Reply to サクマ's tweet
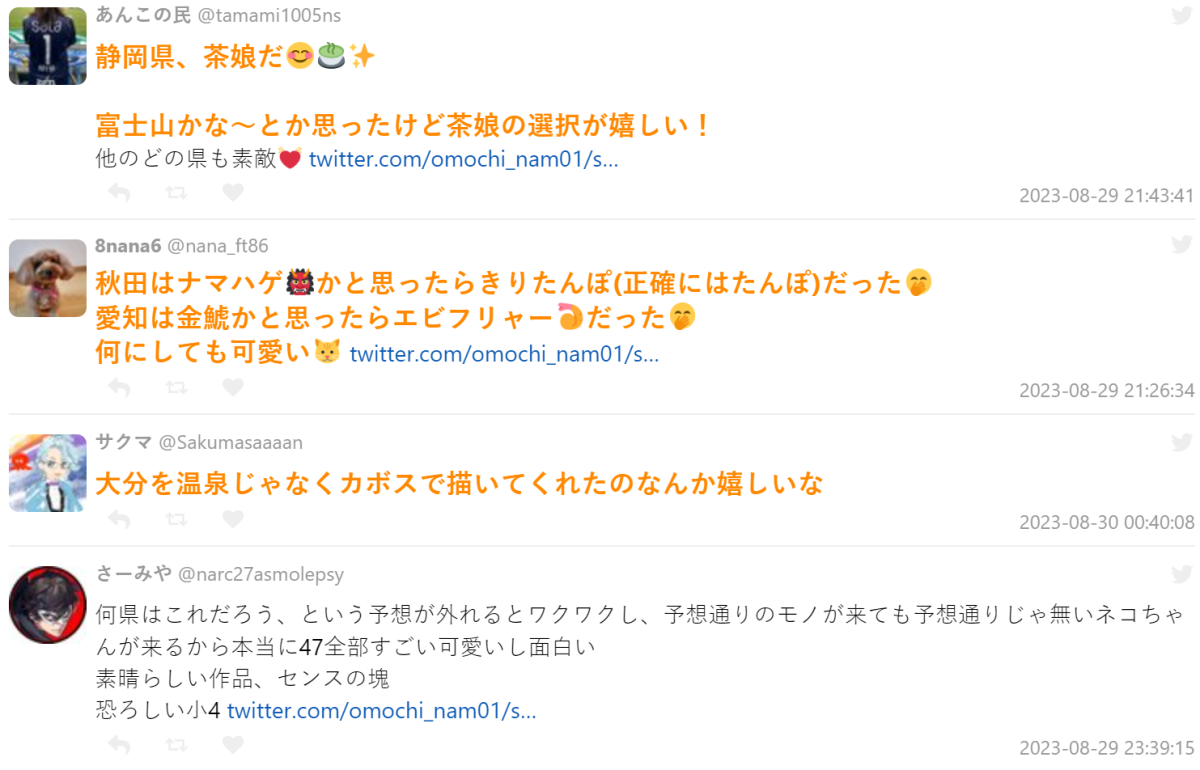This screenshot has width=1200, height=770. coord(119,519)
